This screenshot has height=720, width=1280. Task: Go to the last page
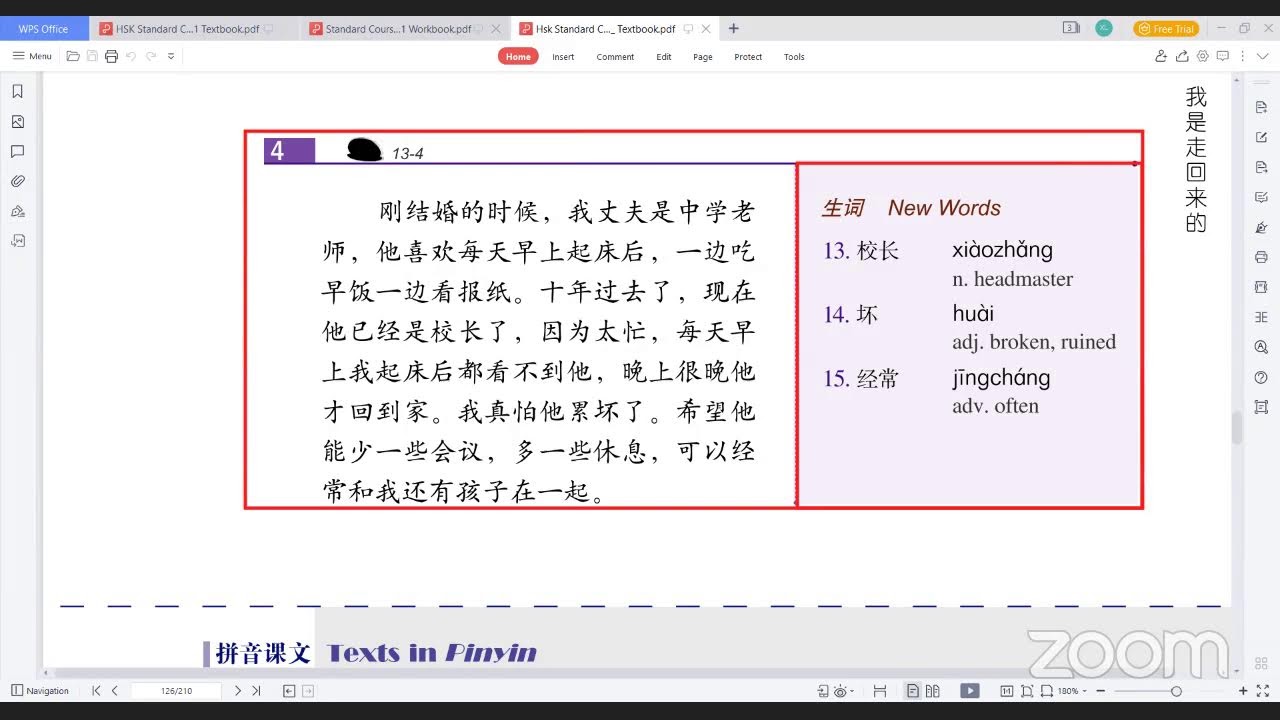(256, 690)
